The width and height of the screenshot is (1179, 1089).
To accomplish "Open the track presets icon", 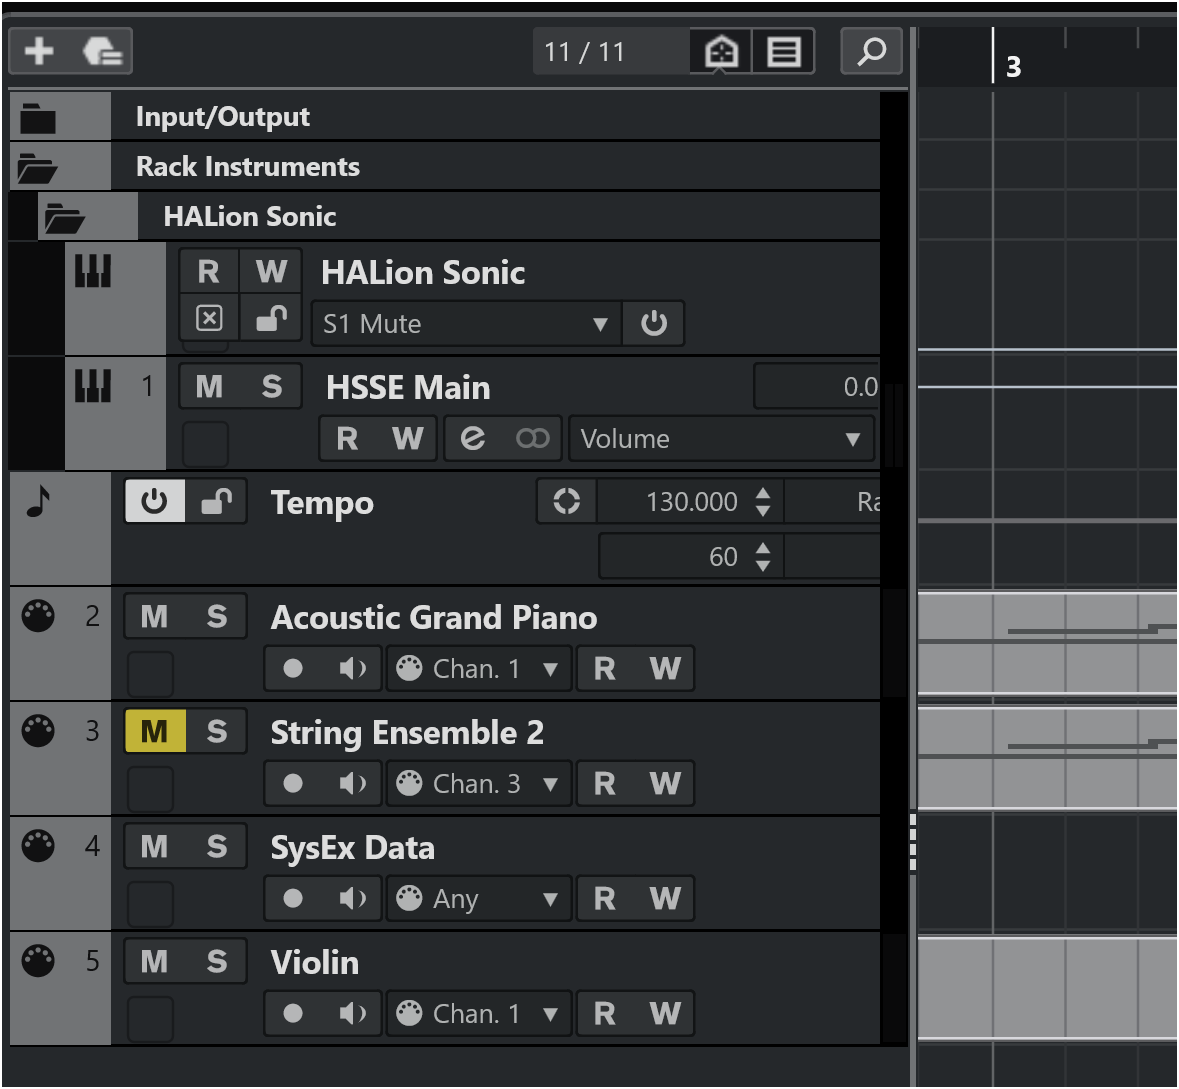I will [x=101, y=51].
